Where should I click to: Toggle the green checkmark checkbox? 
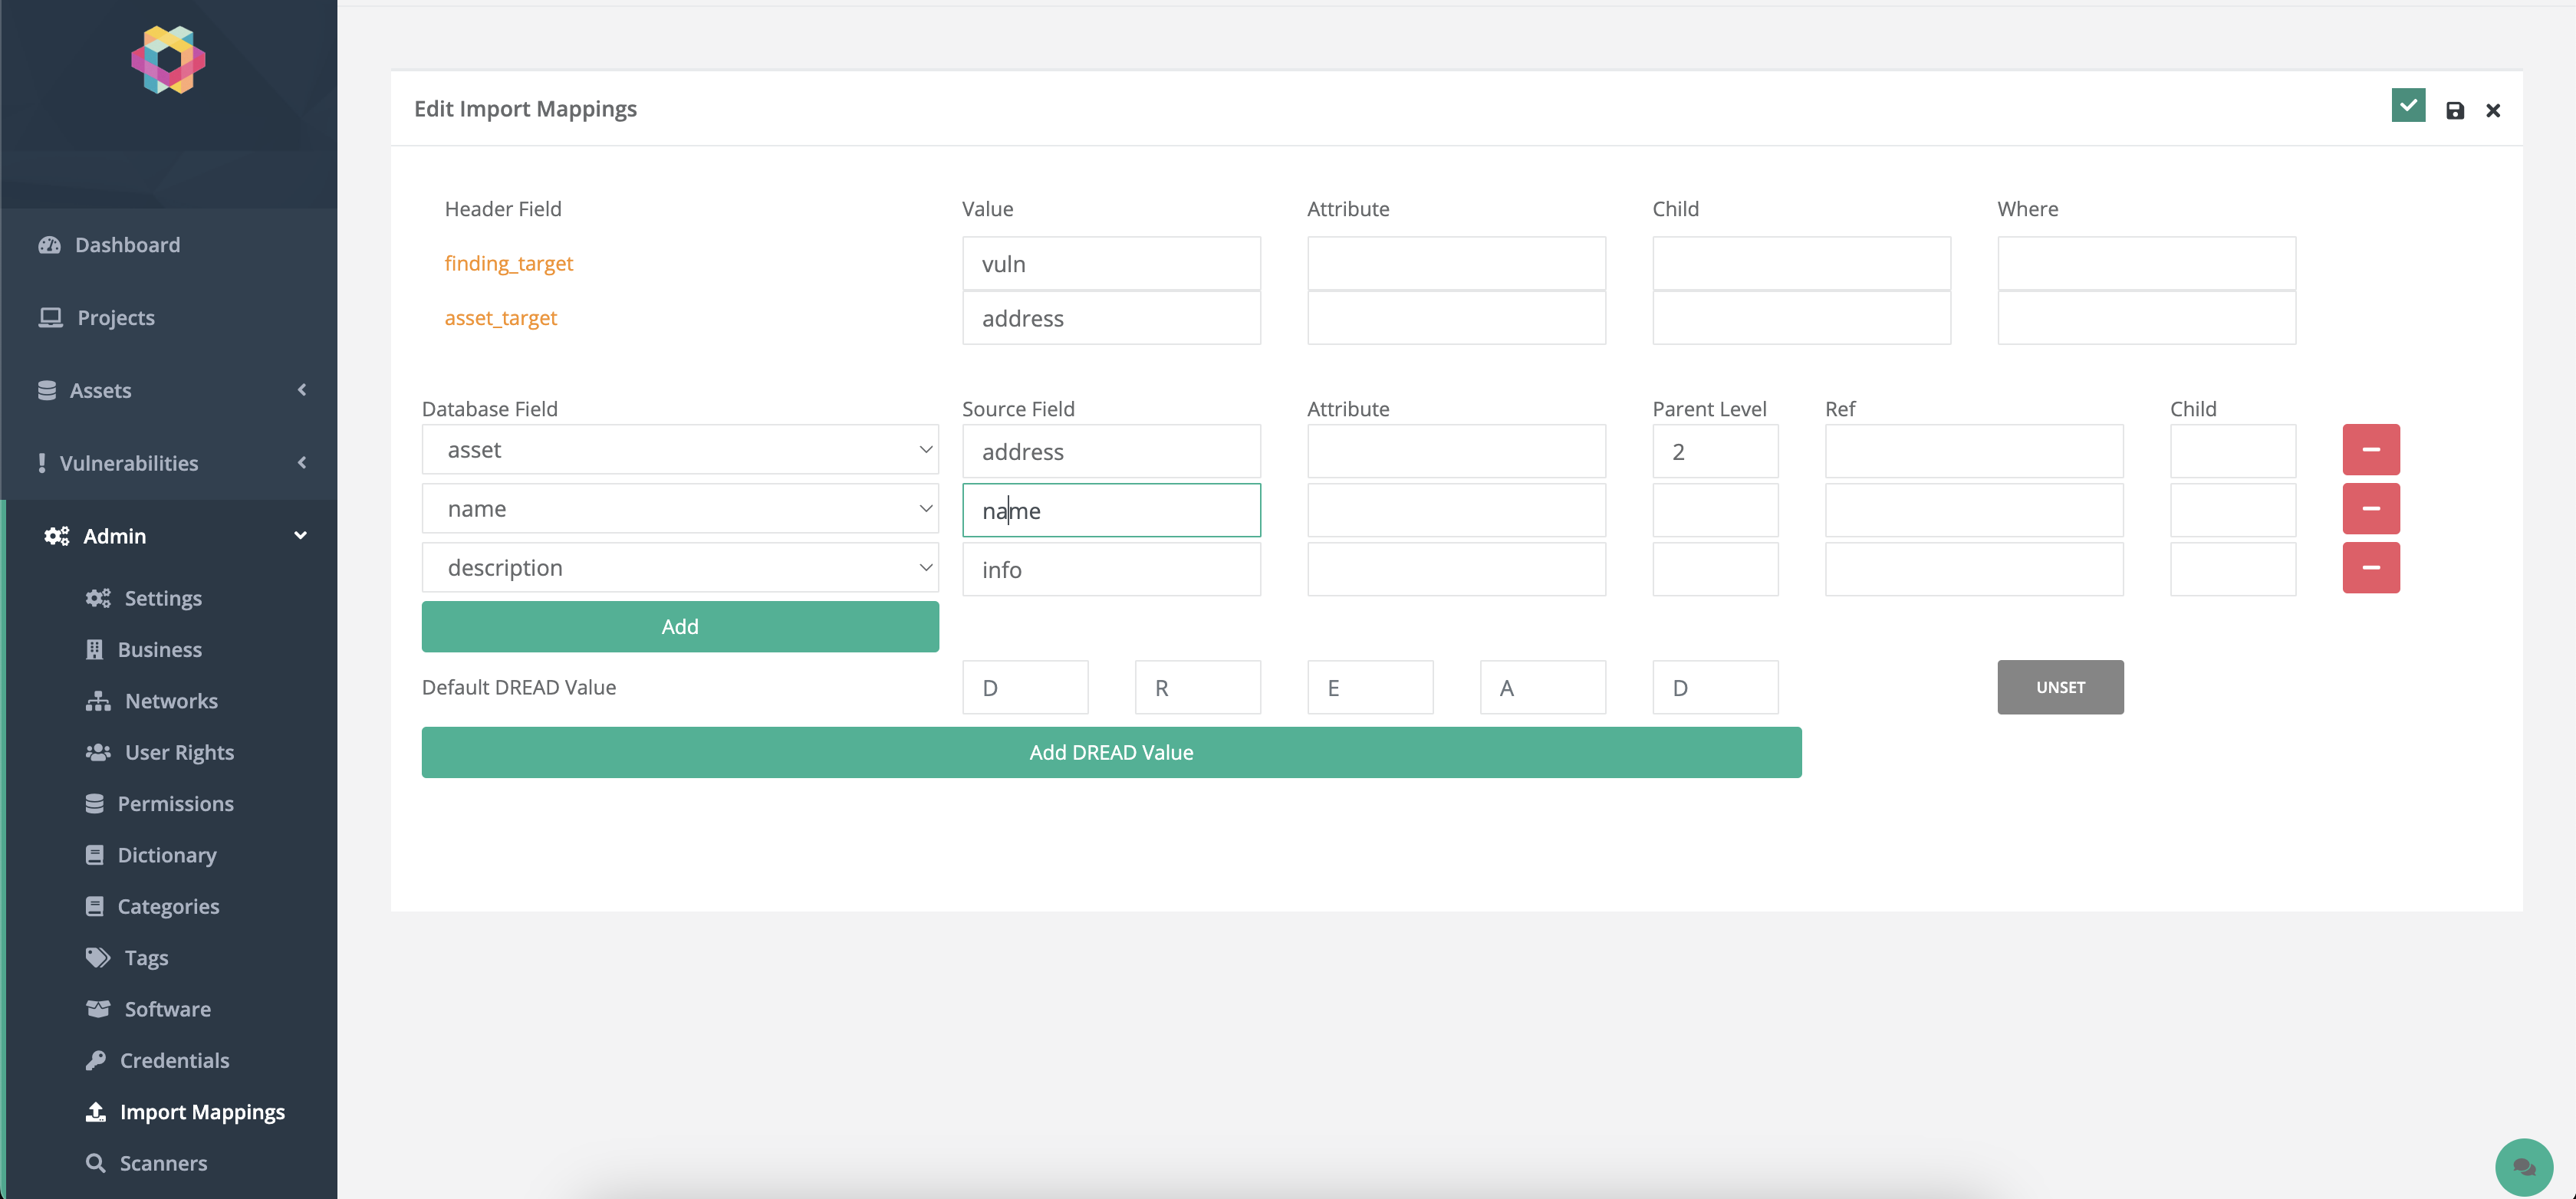(2409, 105)
